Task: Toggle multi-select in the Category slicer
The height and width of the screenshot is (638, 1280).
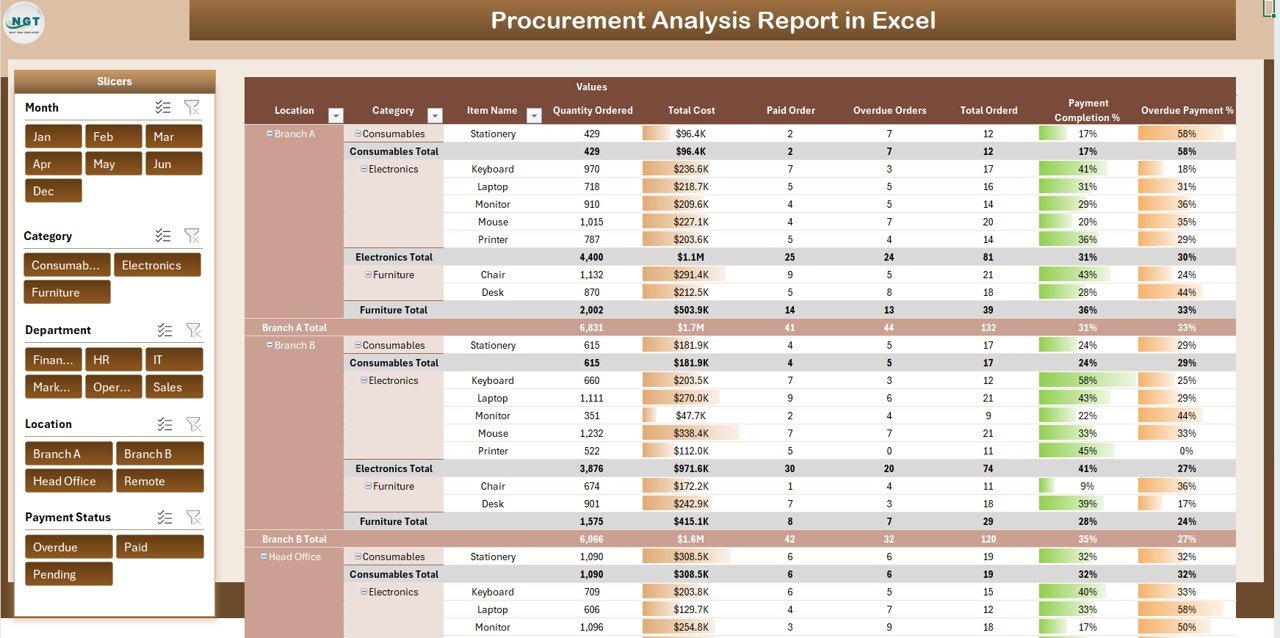Action: (163, 236)
